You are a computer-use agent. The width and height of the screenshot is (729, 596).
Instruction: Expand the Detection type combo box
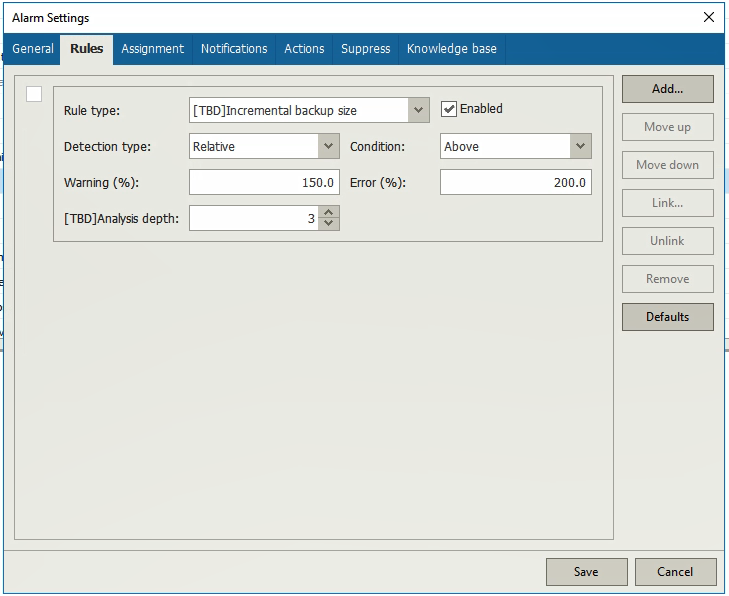[329, 146]
